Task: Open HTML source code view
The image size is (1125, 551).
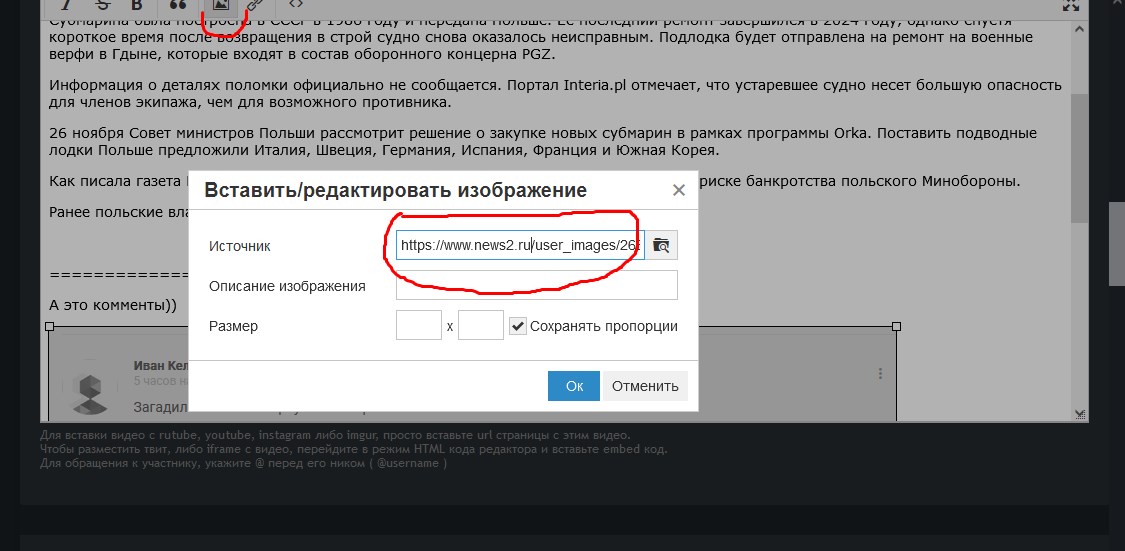Action: 296,6
